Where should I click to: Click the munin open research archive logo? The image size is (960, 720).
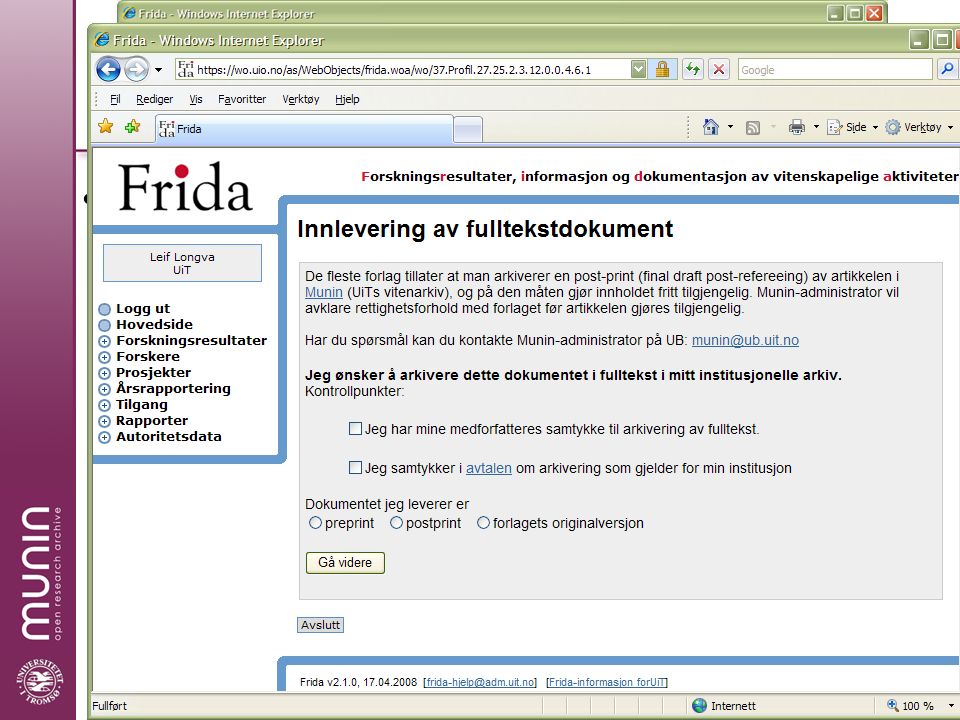tap(41, 573)
